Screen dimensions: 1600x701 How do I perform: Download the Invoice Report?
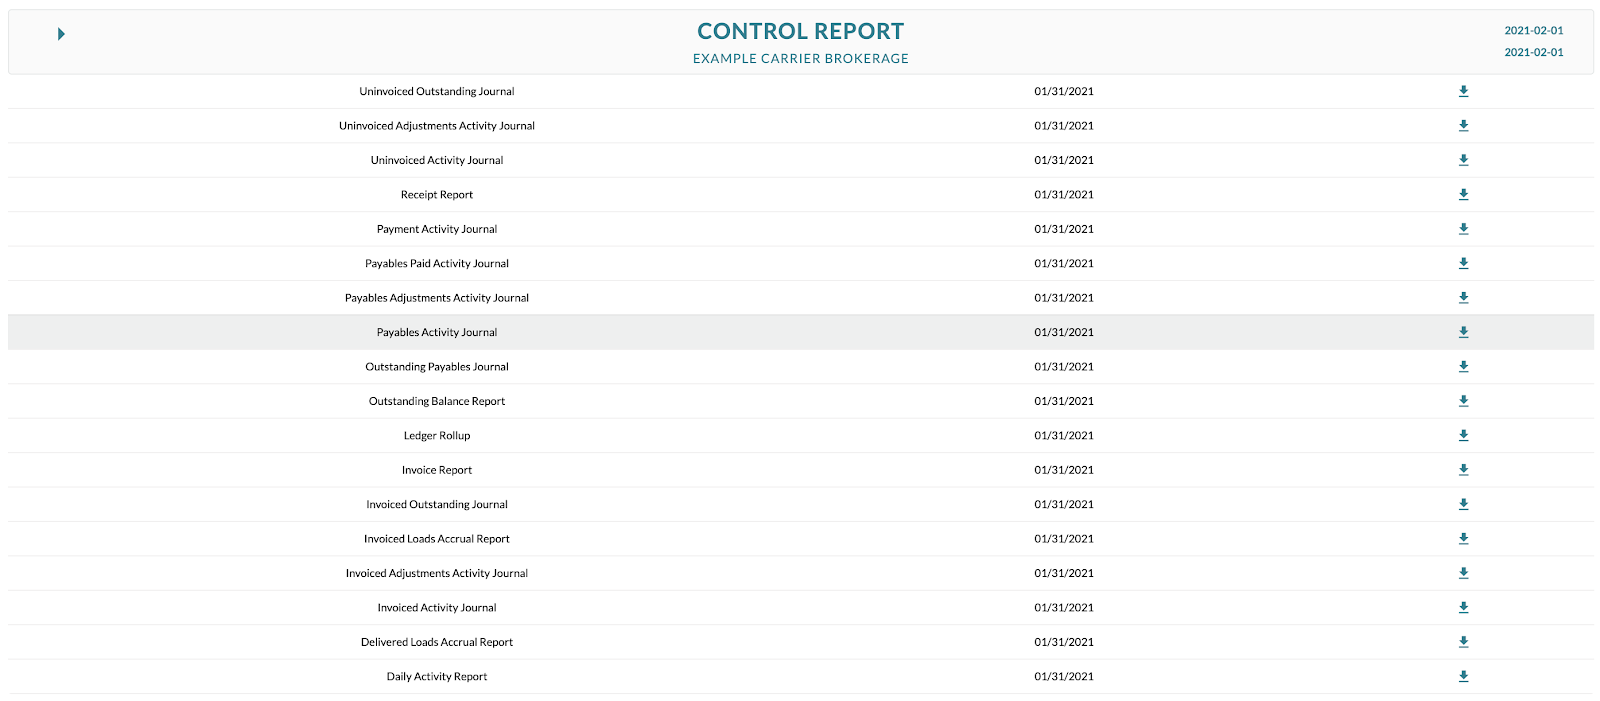tap(1463, 469)
